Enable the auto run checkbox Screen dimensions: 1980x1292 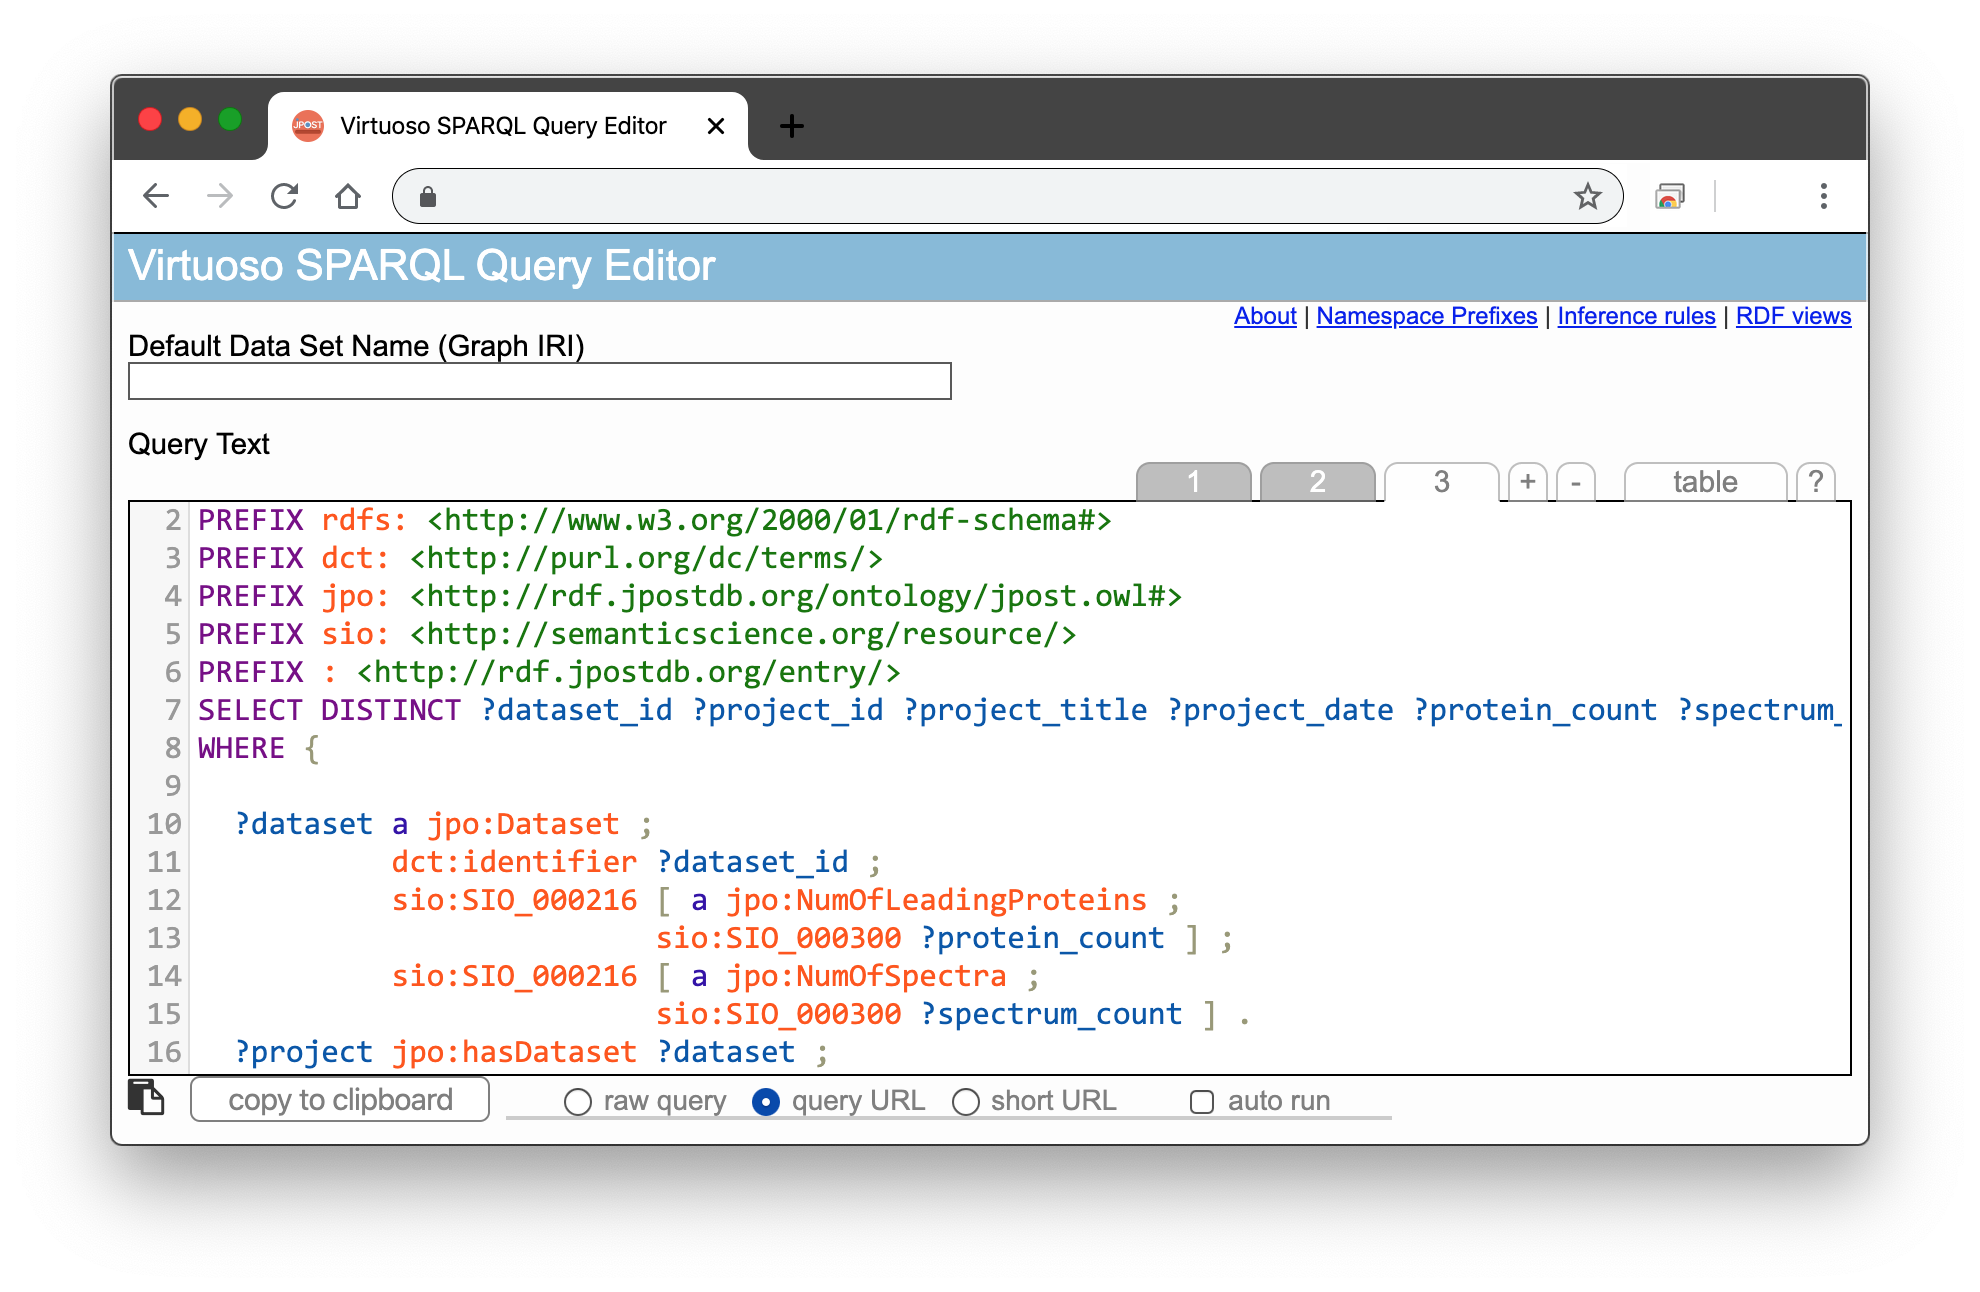pos(1202,1102)
